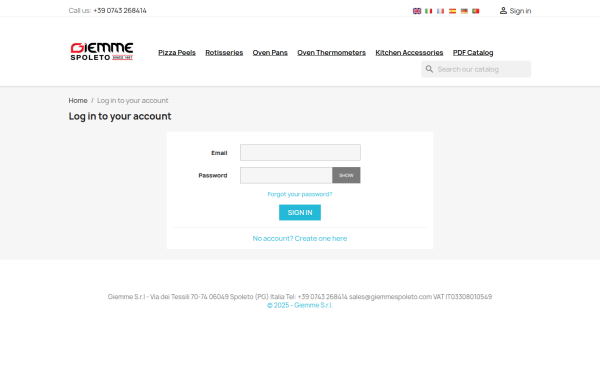
Task: Open the Oven Pans menu
Action: [270, 53]
